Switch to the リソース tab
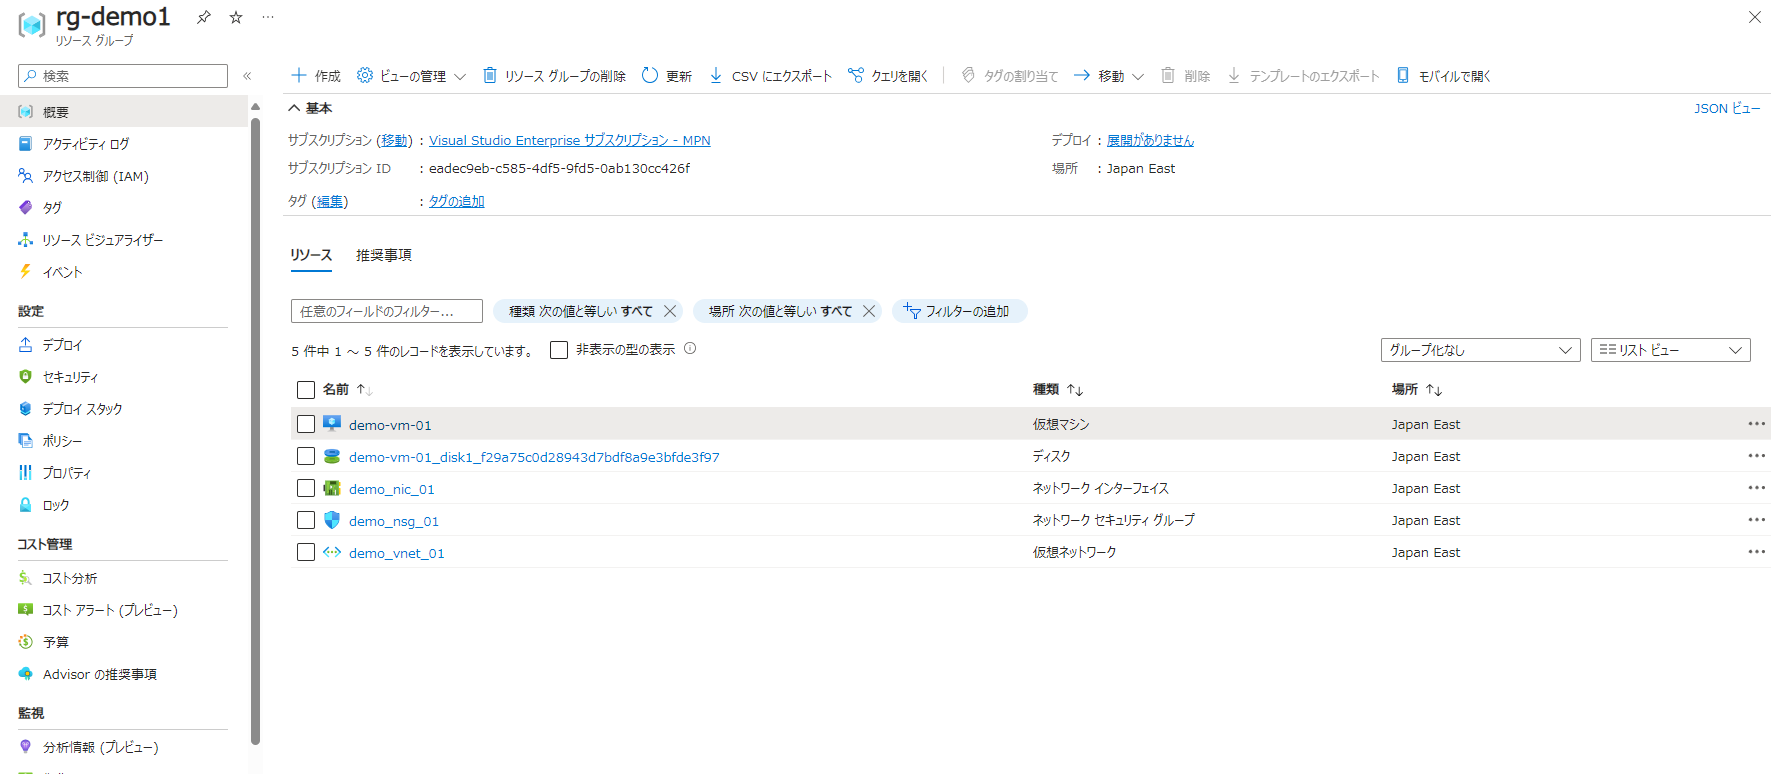The height and width of the screenshot is (774, 1785). click(x=311, y=255)
